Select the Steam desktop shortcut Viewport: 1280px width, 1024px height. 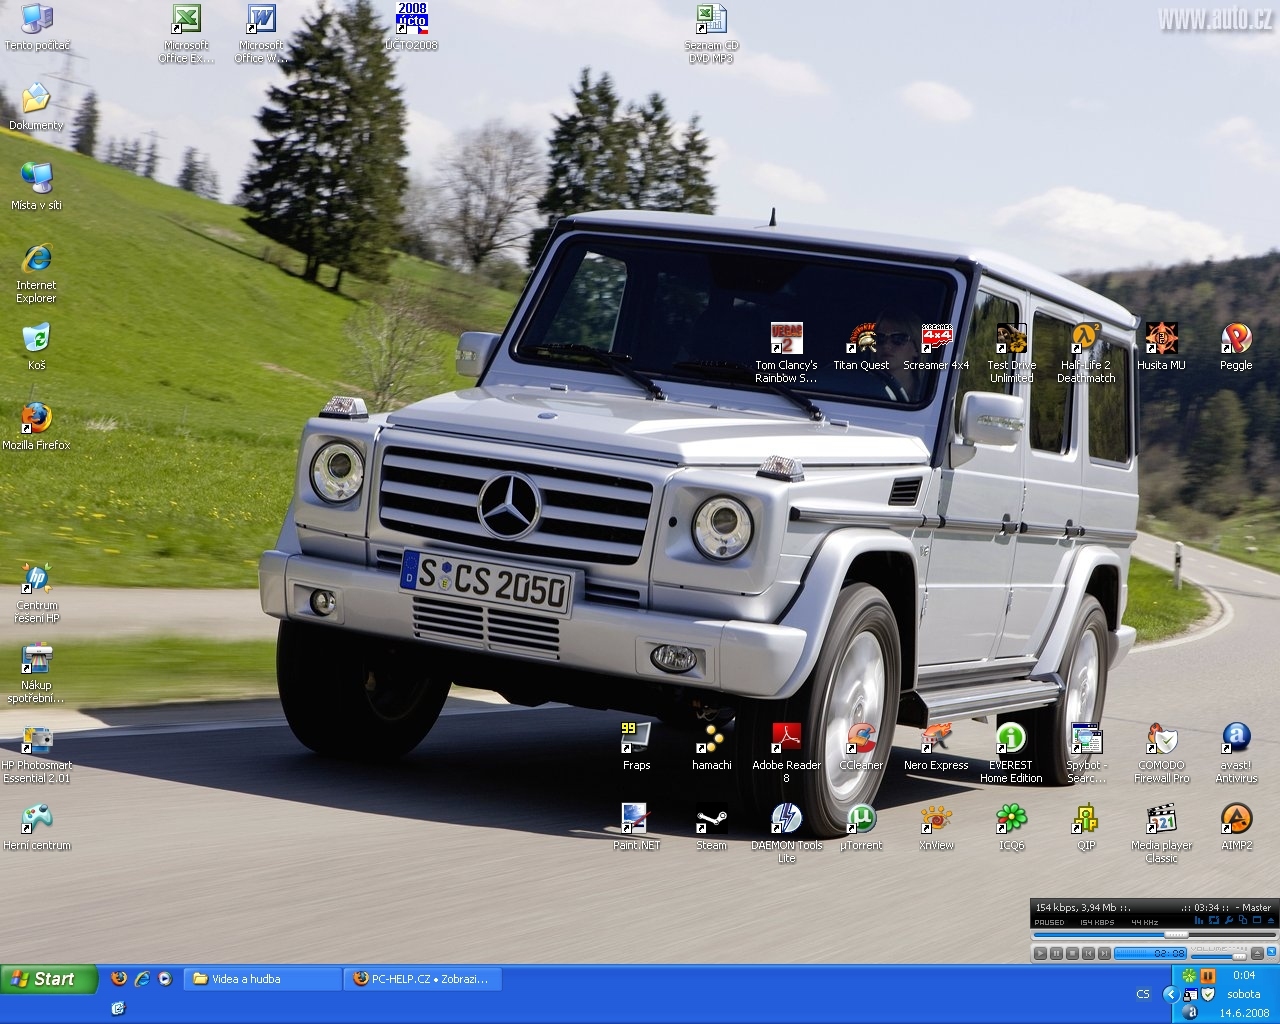(711, 828)
